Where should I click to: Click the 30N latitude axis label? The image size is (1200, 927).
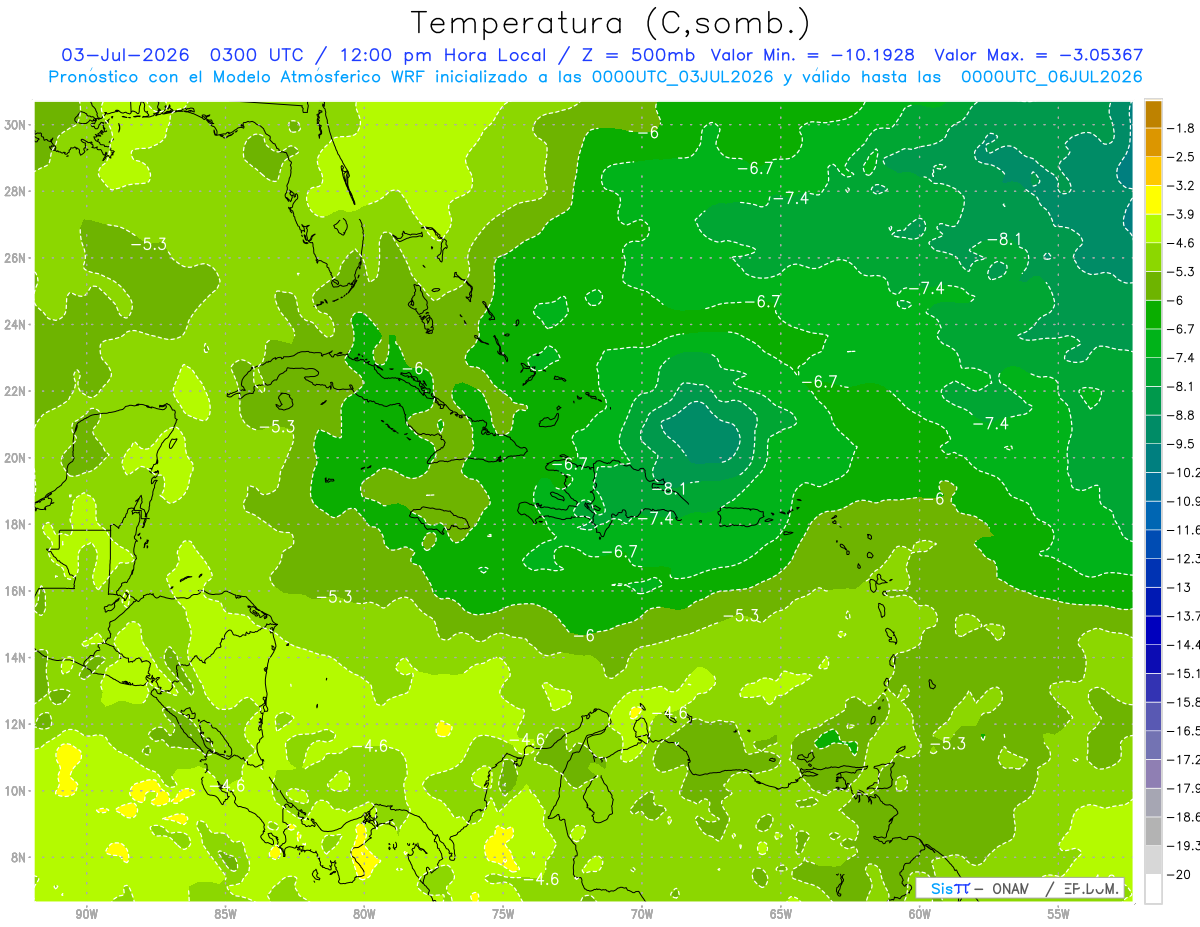click(17, 125)
